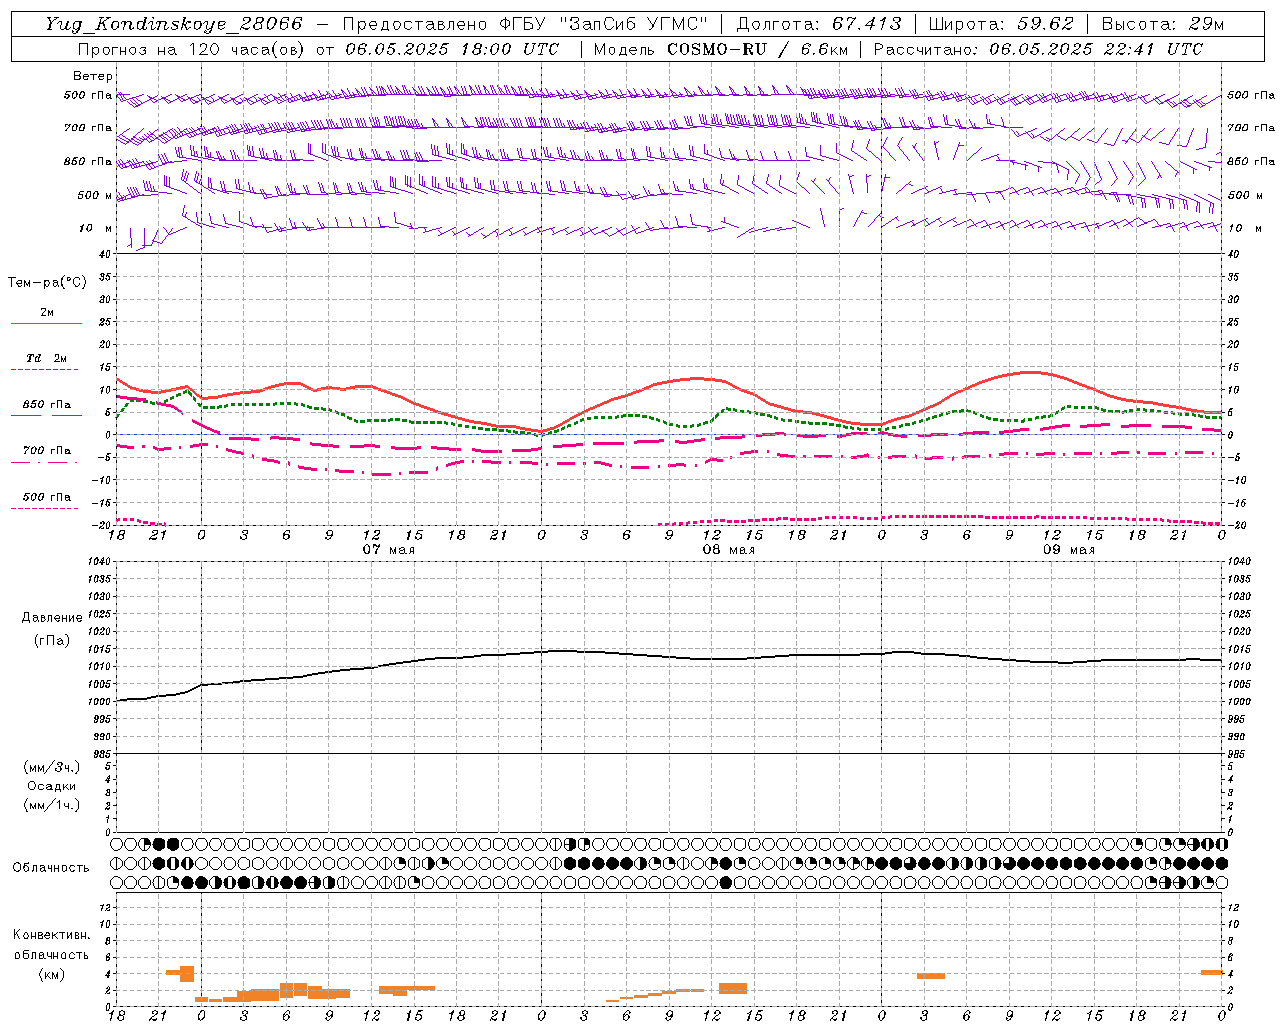Select the Долгота: 67.413 header field
Viewport: 1280px width, 1024px height.
coord(819,24)
